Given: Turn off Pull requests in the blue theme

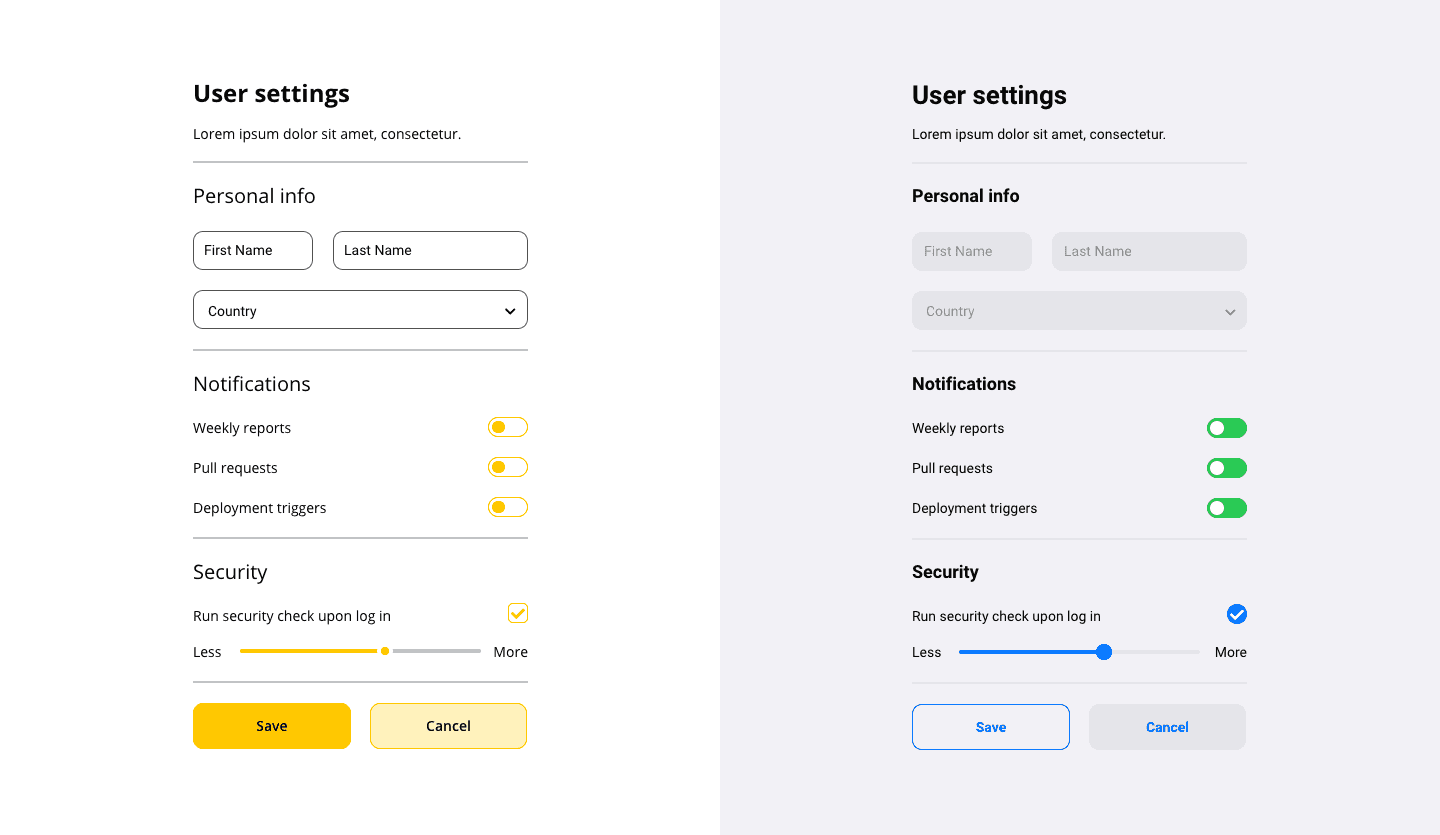Looking at the screenshot, I should click(1226, 467).
